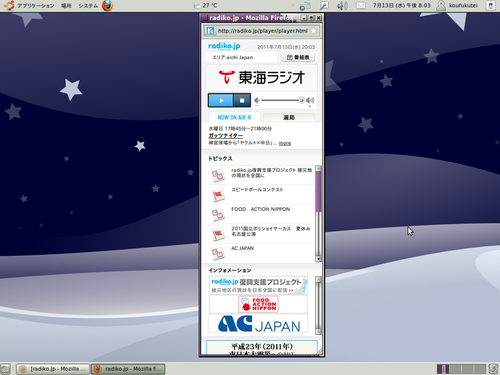The height and width of the screenshot is (375, 500).
Task: Click the 'more' link under program description
Action: [285, 143]
